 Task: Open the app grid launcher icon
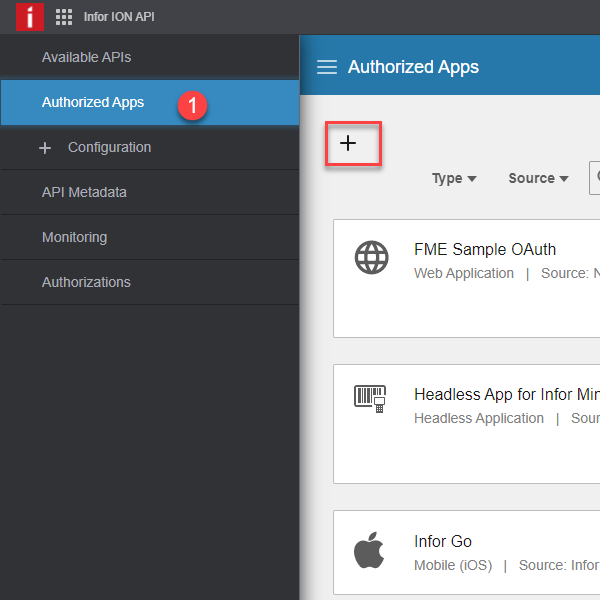click(64, 17)
